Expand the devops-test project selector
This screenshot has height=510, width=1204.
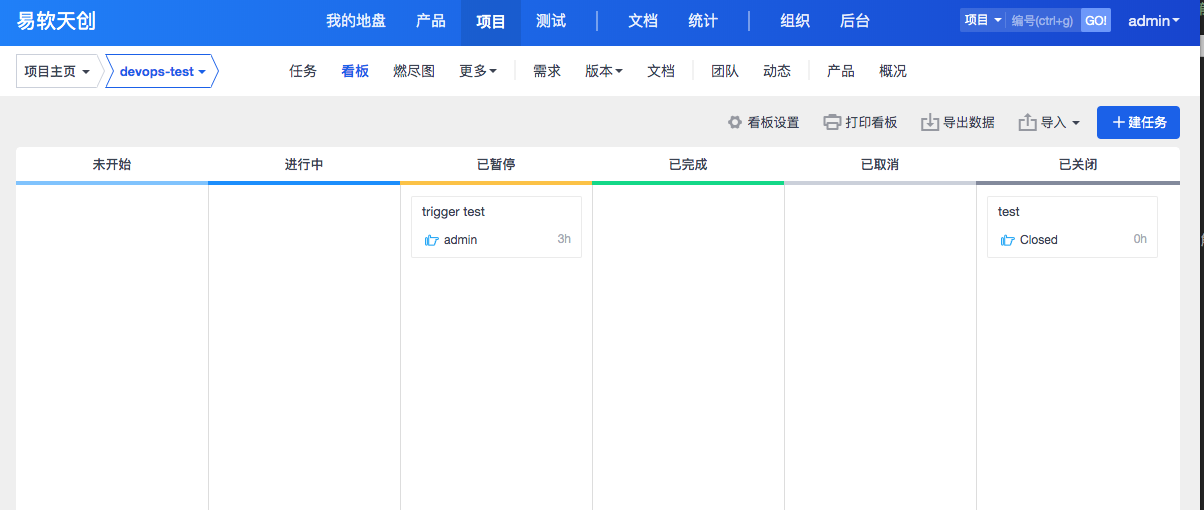162,72
